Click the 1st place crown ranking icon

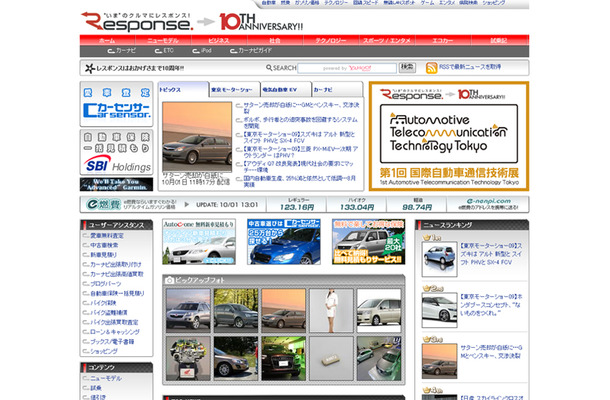point(431,237)
